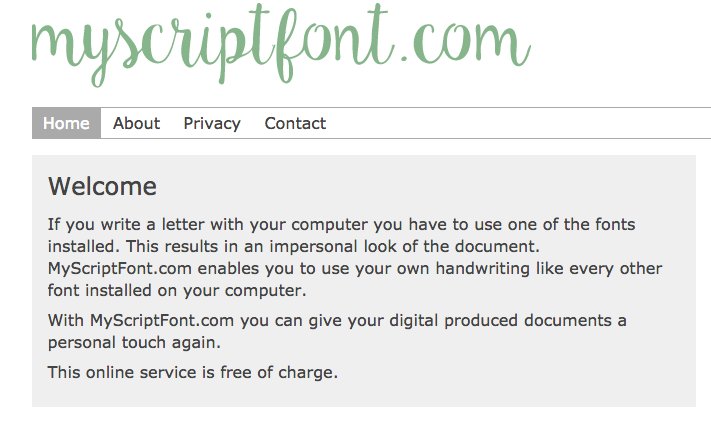Go to the About page

point(136,123)
